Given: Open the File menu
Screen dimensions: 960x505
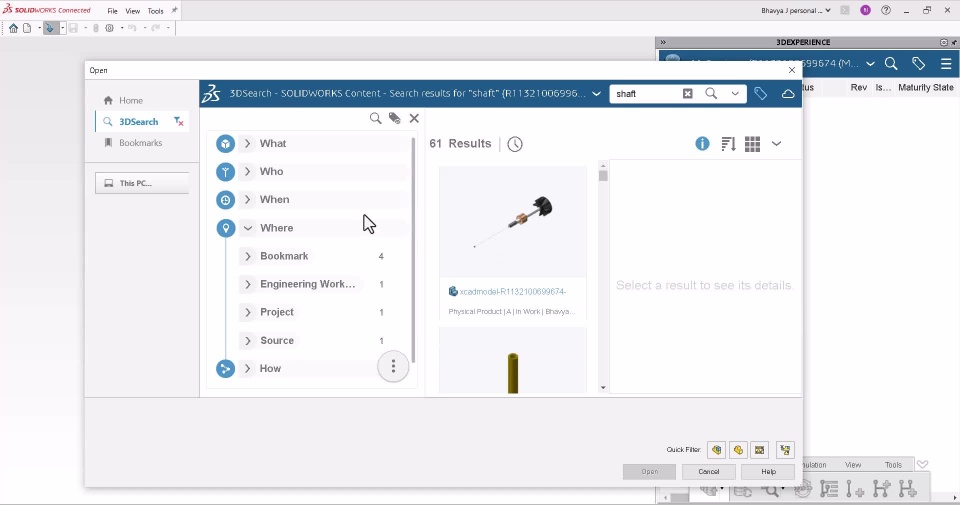Looking at the screenshot, I should pos(113,11).
